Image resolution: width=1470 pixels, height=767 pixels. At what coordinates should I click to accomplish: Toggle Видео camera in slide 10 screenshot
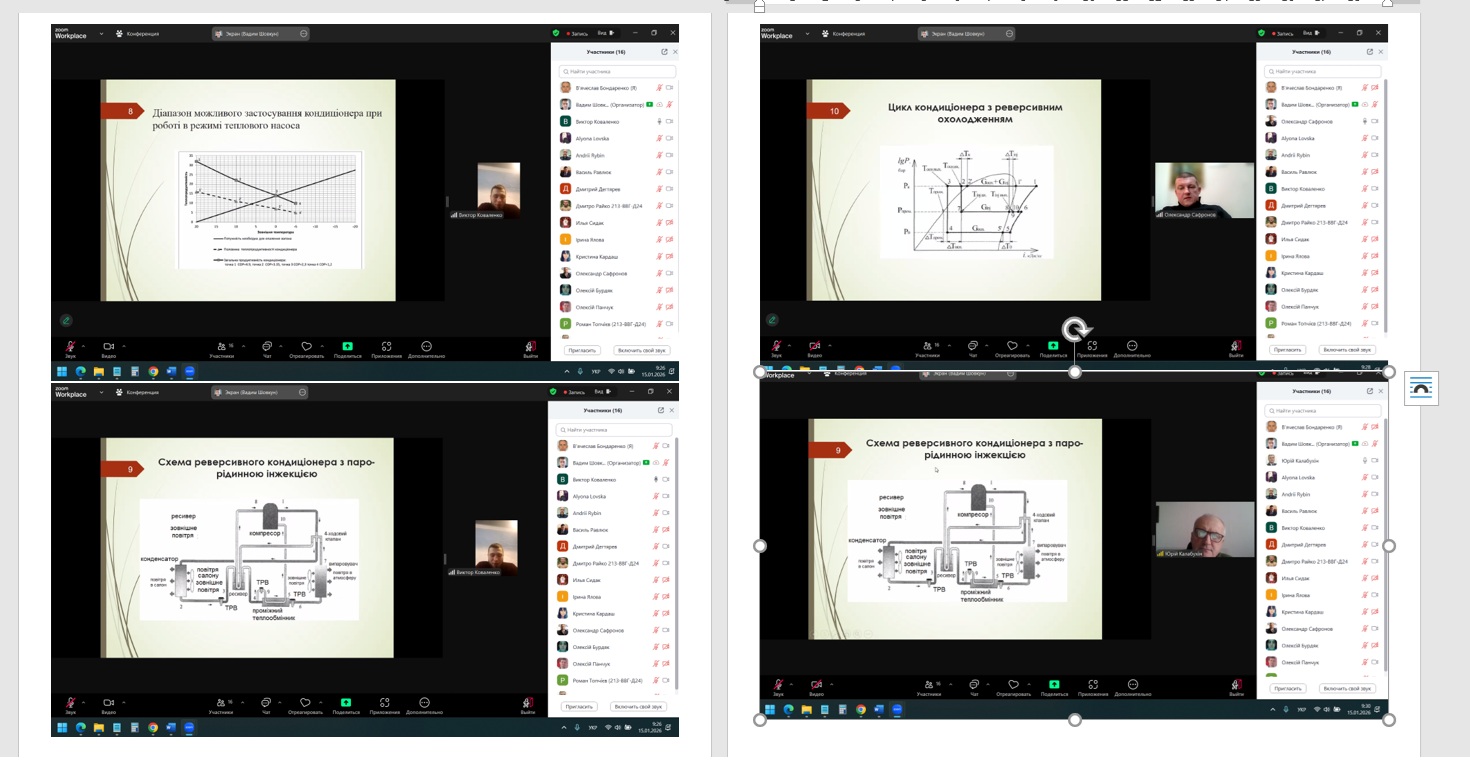pyautogui.click(x=815, y=345)
